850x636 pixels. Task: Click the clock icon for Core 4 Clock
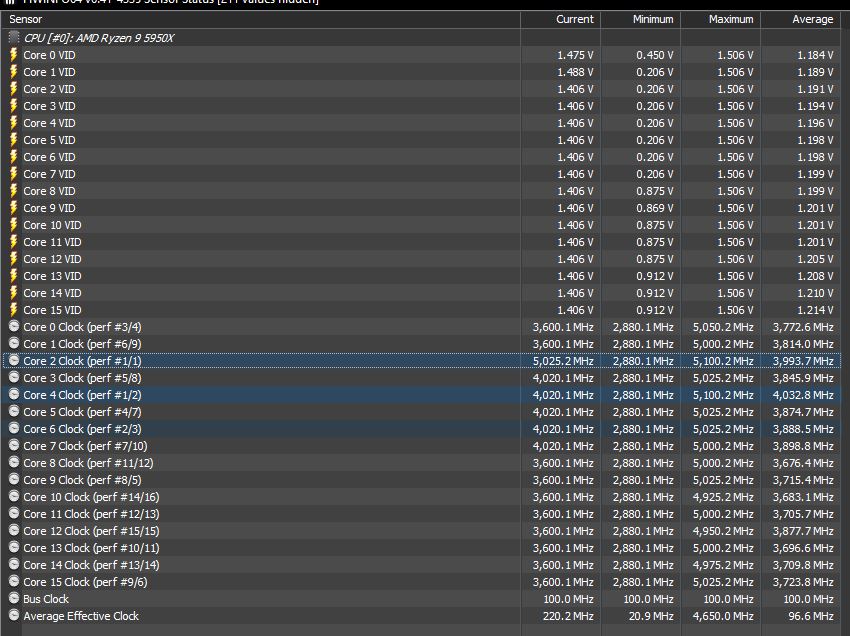14,394
